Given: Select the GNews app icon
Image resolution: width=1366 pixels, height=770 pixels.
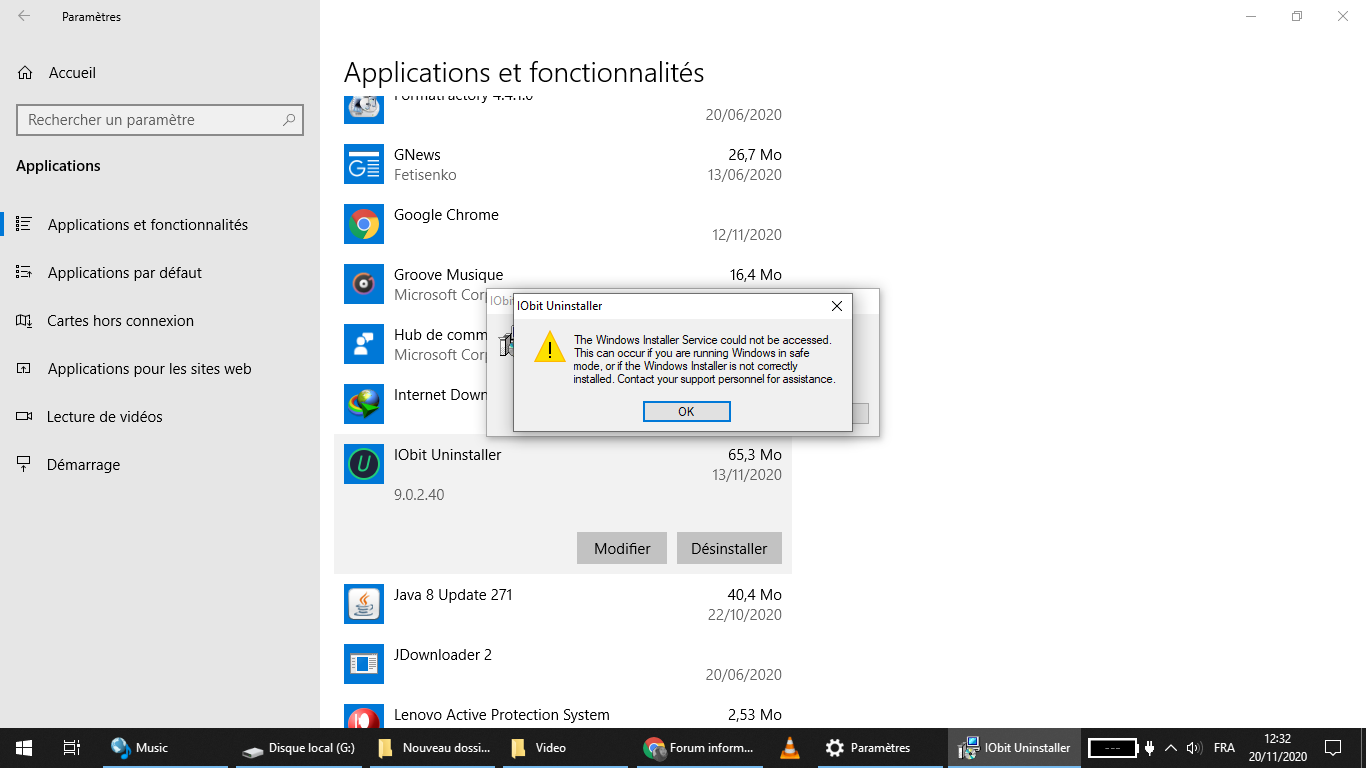Looking at the screenshot, I should click(x=364, y=165).
